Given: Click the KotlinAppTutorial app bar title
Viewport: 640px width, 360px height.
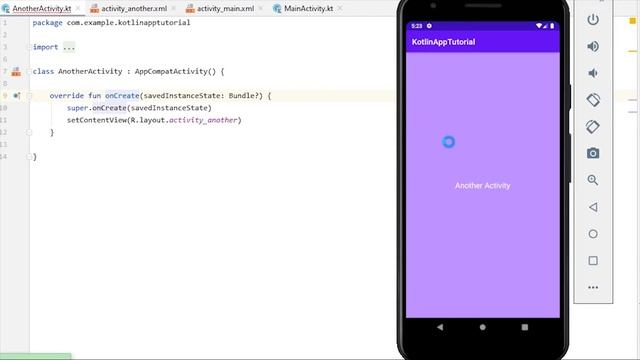Looking at the screenshot, I should [443, 42].
